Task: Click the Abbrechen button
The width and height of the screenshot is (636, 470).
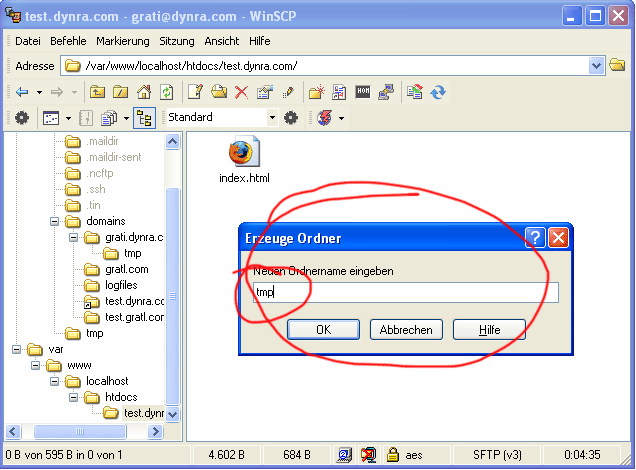Action: click(x=406, y=329)
